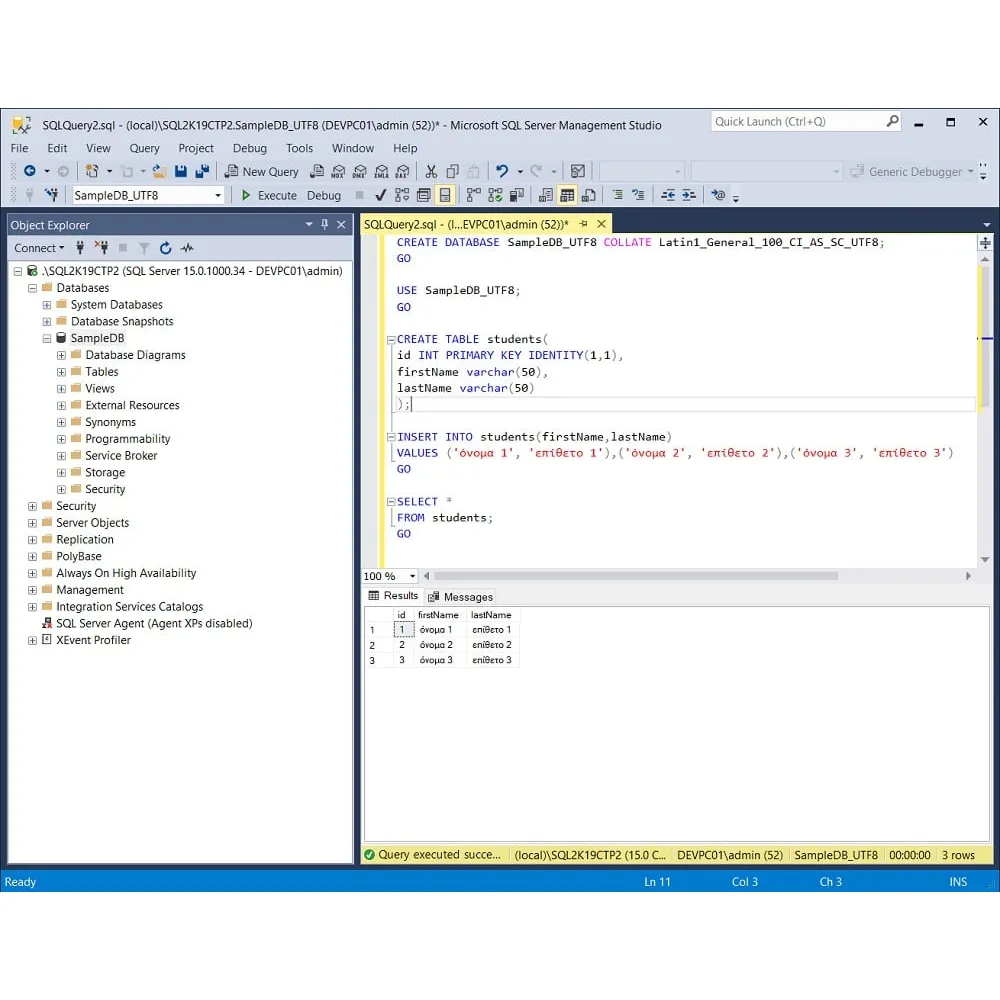
Task: Click the Uncomment selected lines icon
Action: (x=638, y=195)
